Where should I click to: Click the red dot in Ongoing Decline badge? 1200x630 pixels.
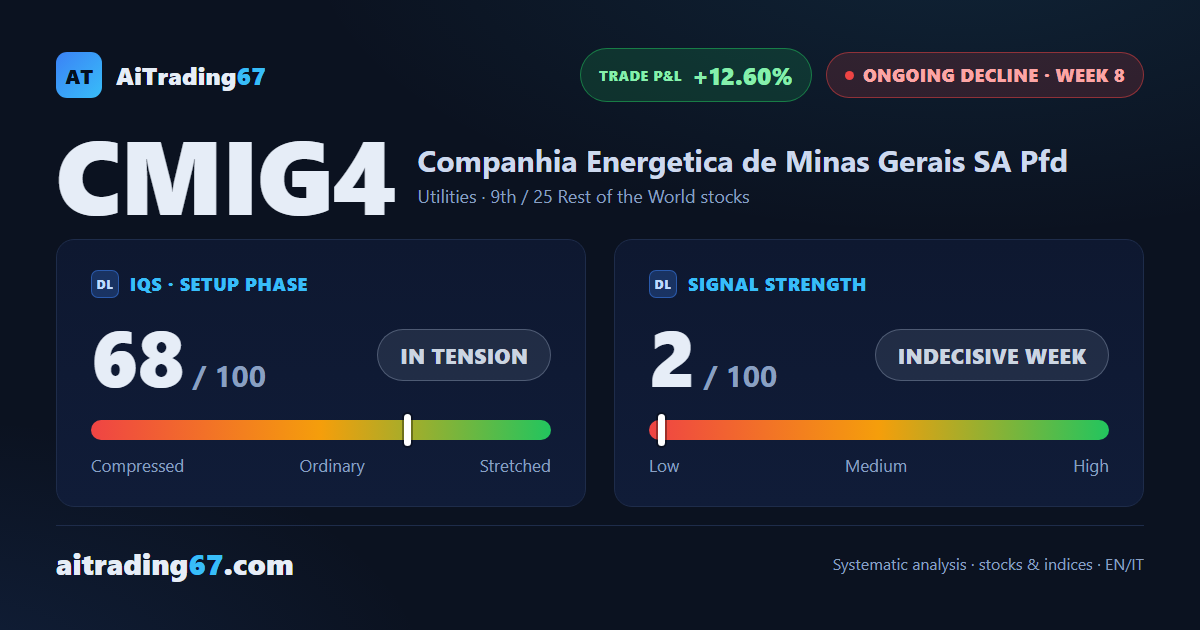pos(849,75)
